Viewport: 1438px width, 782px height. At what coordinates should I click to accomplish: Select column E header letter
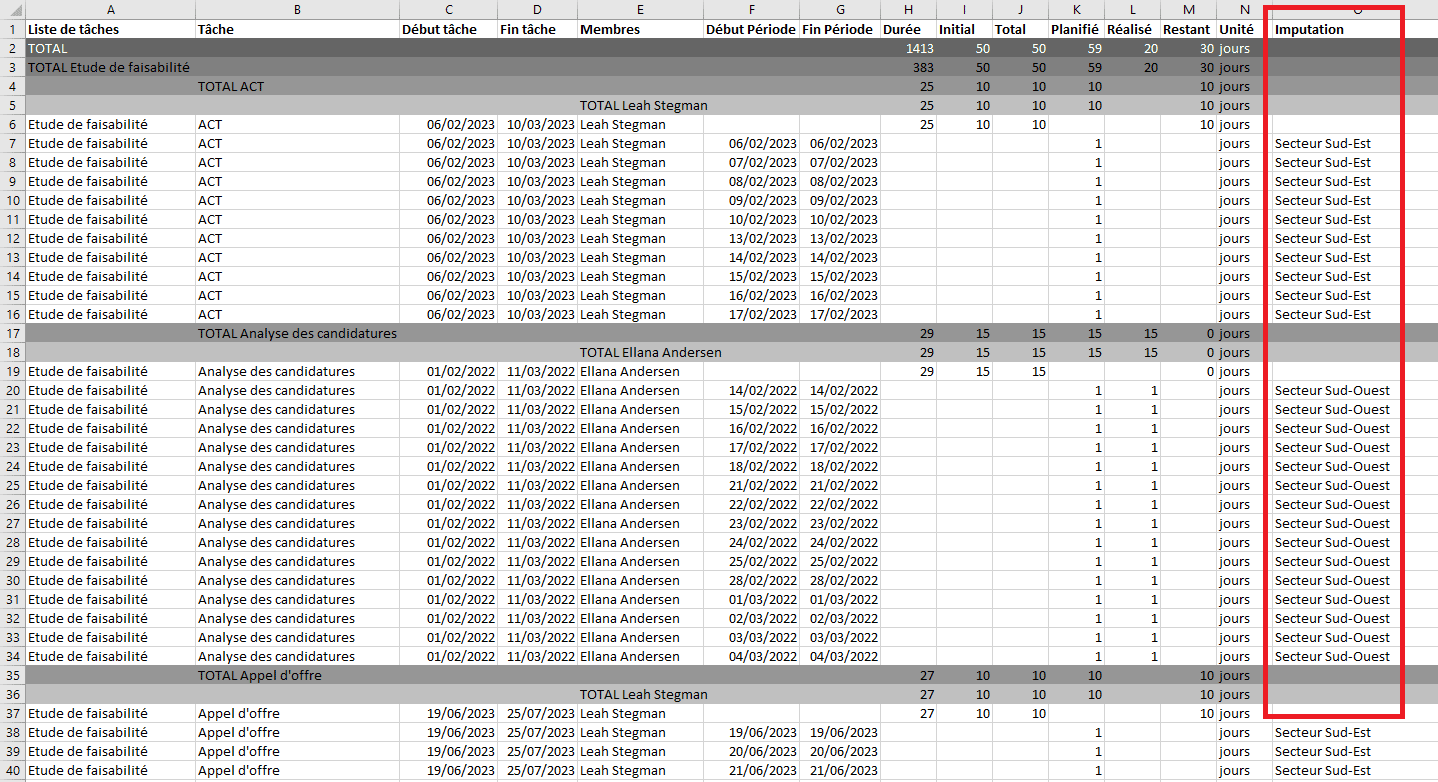640,9
